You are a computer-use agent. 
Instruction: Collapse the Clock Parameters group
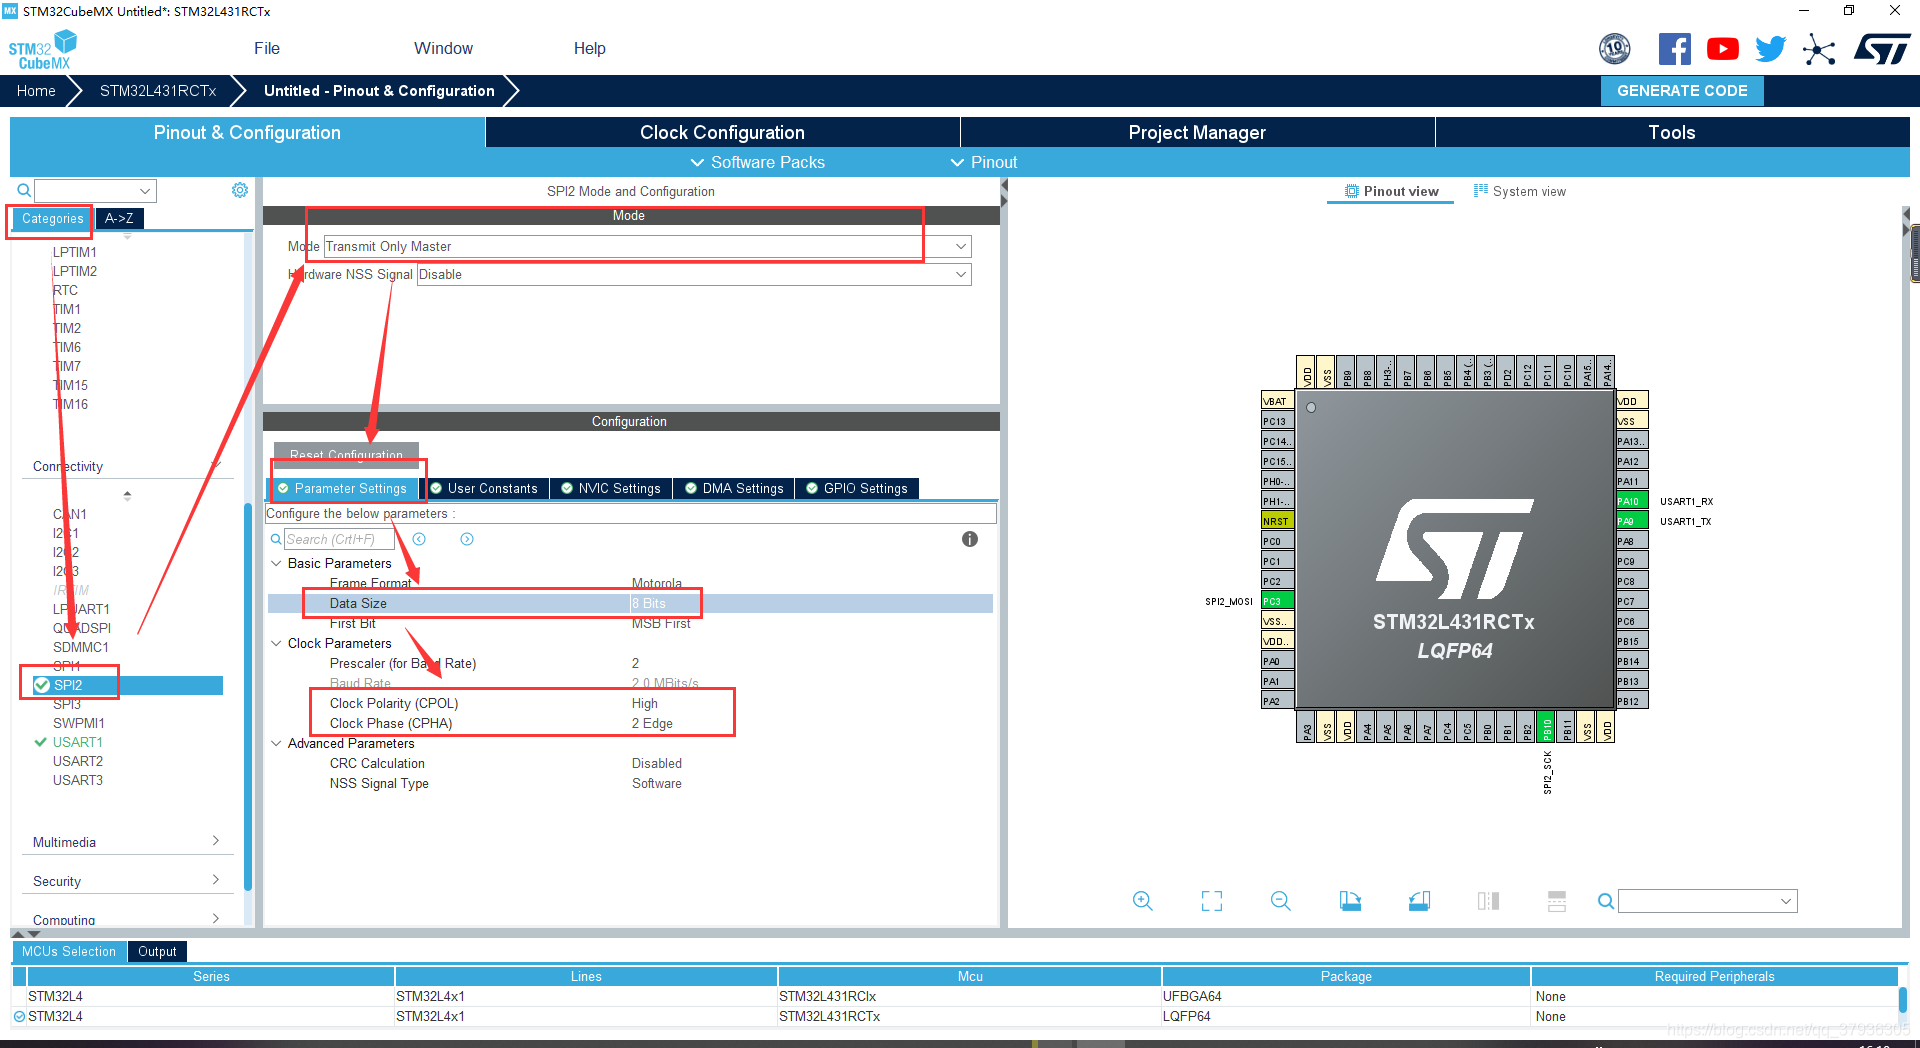click(x=276, y=643)
